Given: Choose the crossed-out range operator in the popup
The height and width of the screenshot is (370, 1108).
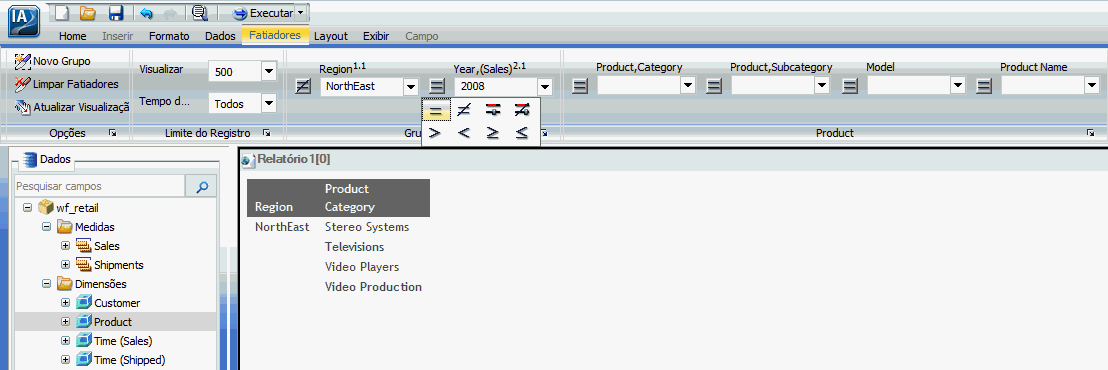Looking at the screenshot, I should pos(521,110).
